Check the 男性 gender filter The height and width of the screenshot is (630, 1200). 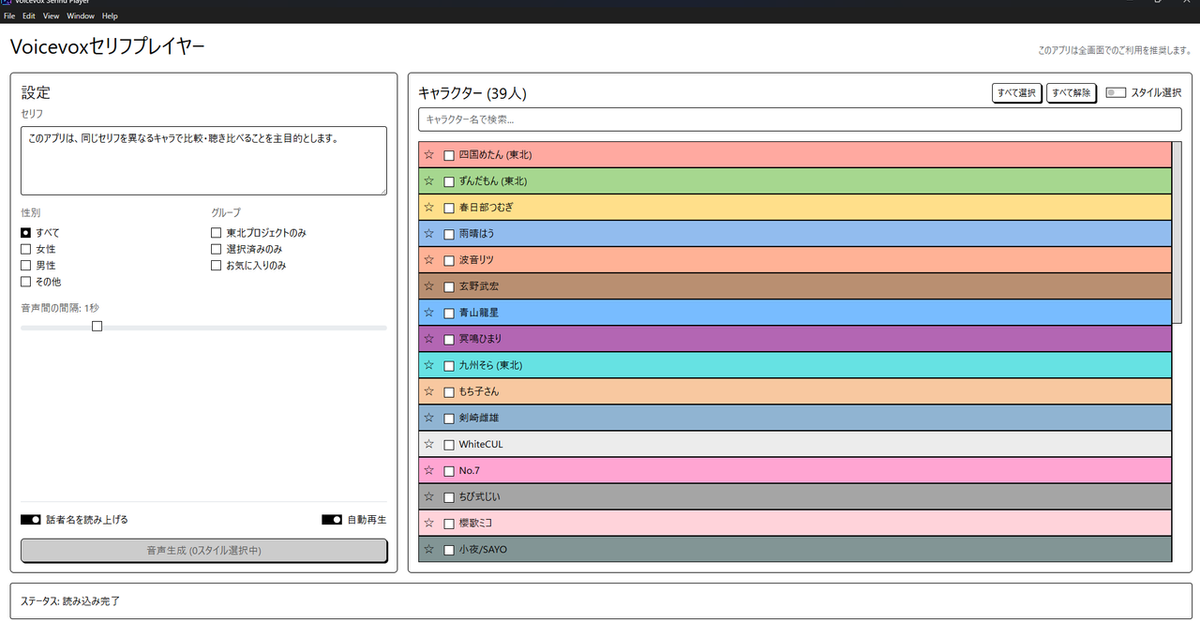pos(26,265)
